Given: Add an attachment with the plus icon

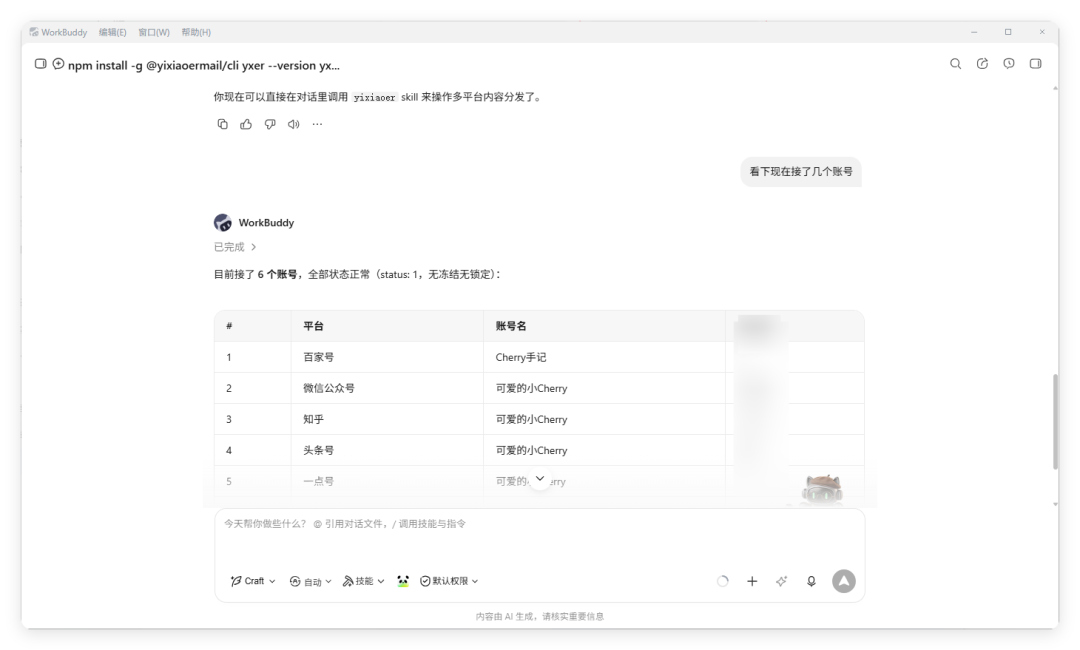Looking at the screenshot, I should tap(752, 581).
